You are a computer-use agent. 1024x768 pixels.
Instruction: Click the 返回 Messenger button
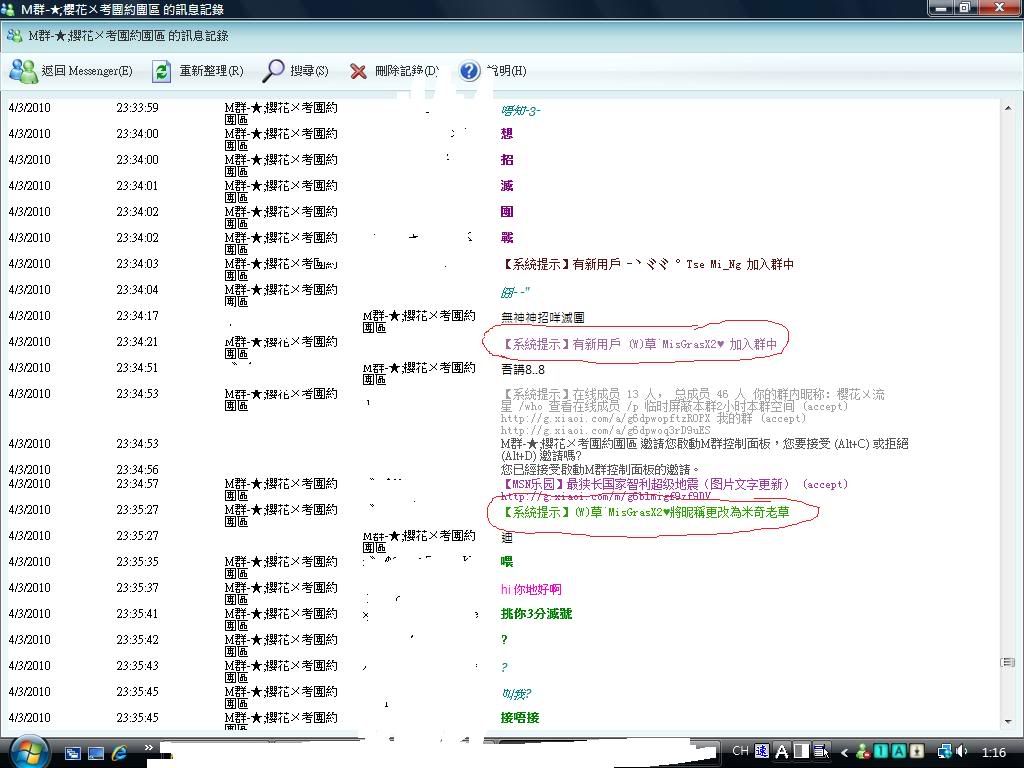[70, 71]
